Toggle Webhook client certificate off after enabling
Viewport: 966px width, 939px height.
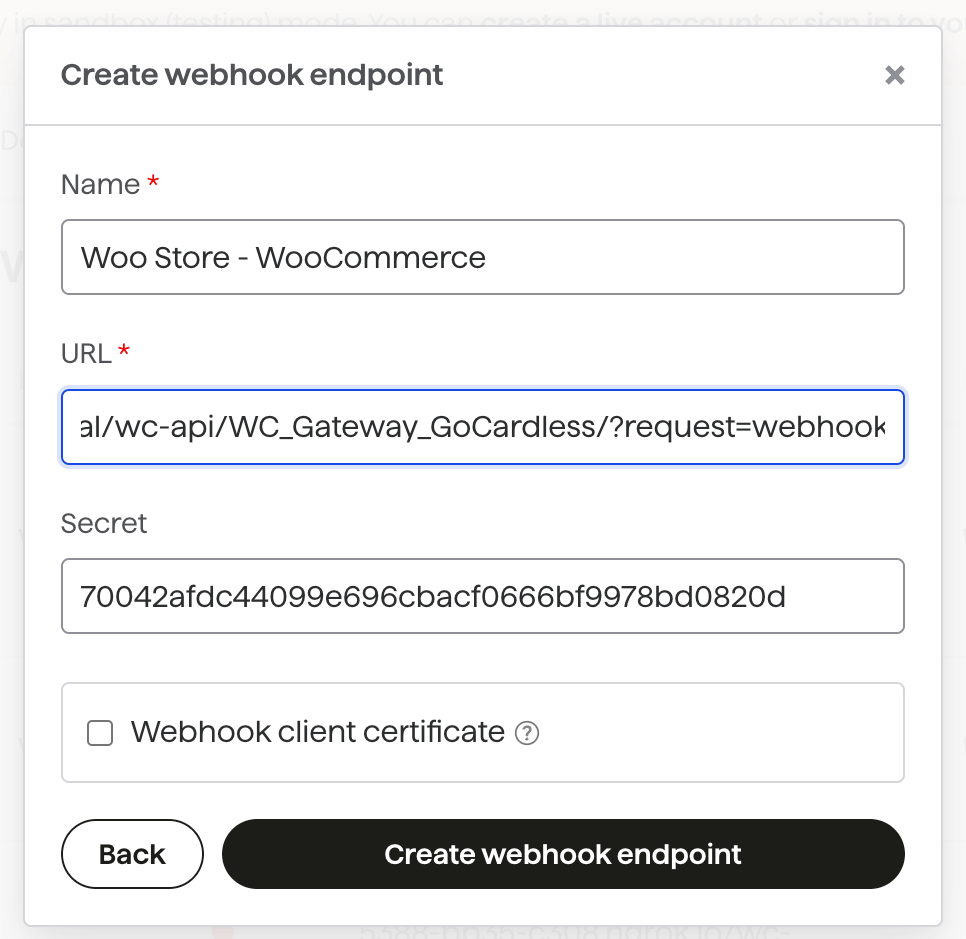pyautogui.click(x=99, y=733)
